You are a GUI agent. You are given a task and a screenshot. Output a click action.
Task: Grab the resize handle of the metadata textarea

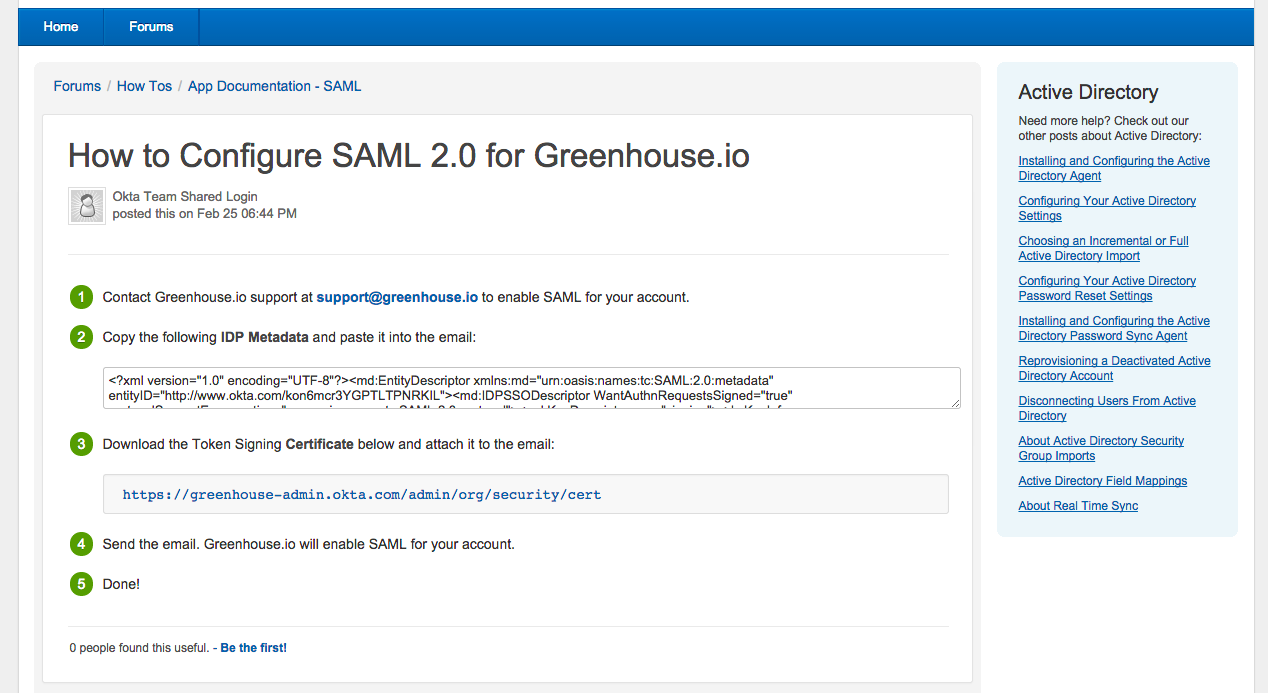(954, 403)
